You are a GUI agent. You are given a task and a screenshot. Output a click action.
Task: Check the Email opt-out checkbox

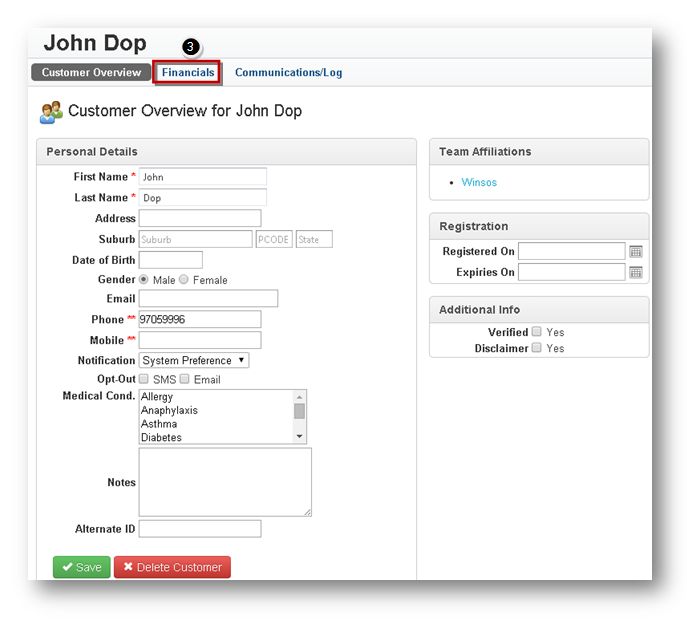pos(185,379)
